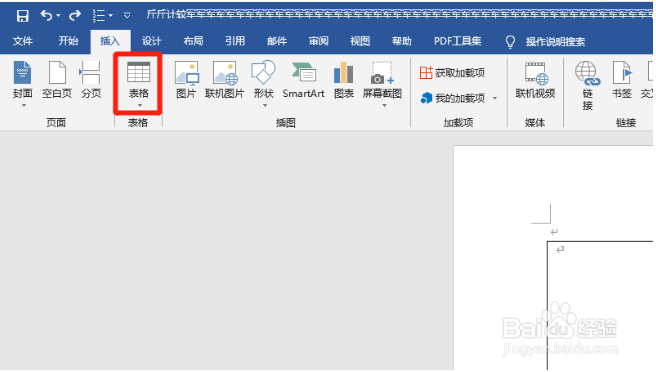Expand the 屏幕截图 dropdown arrow
The width and height of the screenshot is (656, 372).
[x=384, y=105]
